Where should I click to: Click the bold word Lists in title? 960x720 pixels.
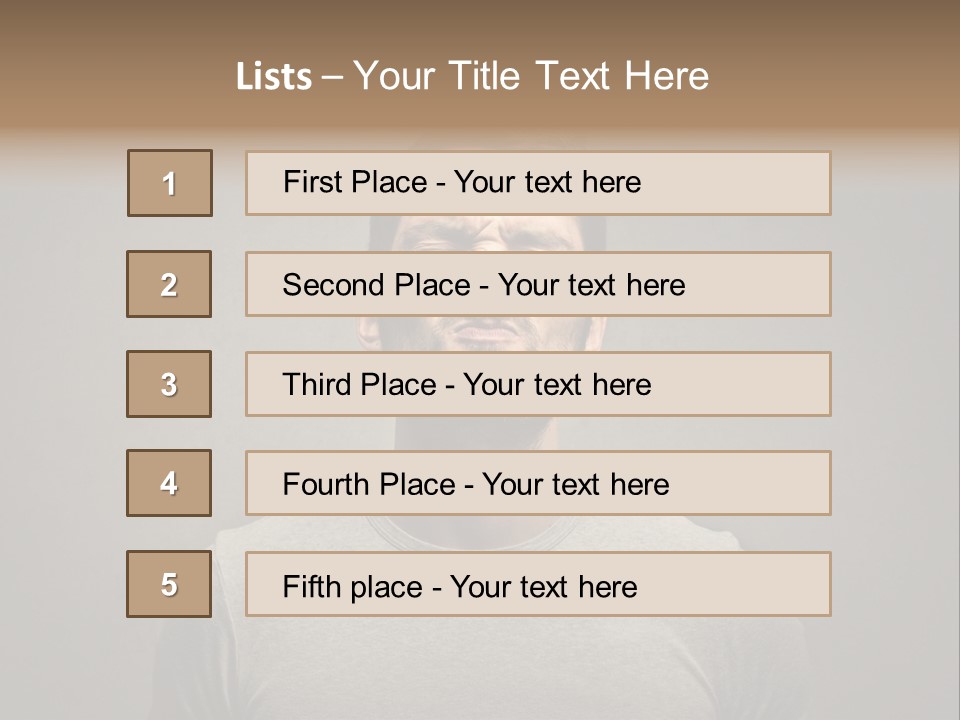pos(274,76)
